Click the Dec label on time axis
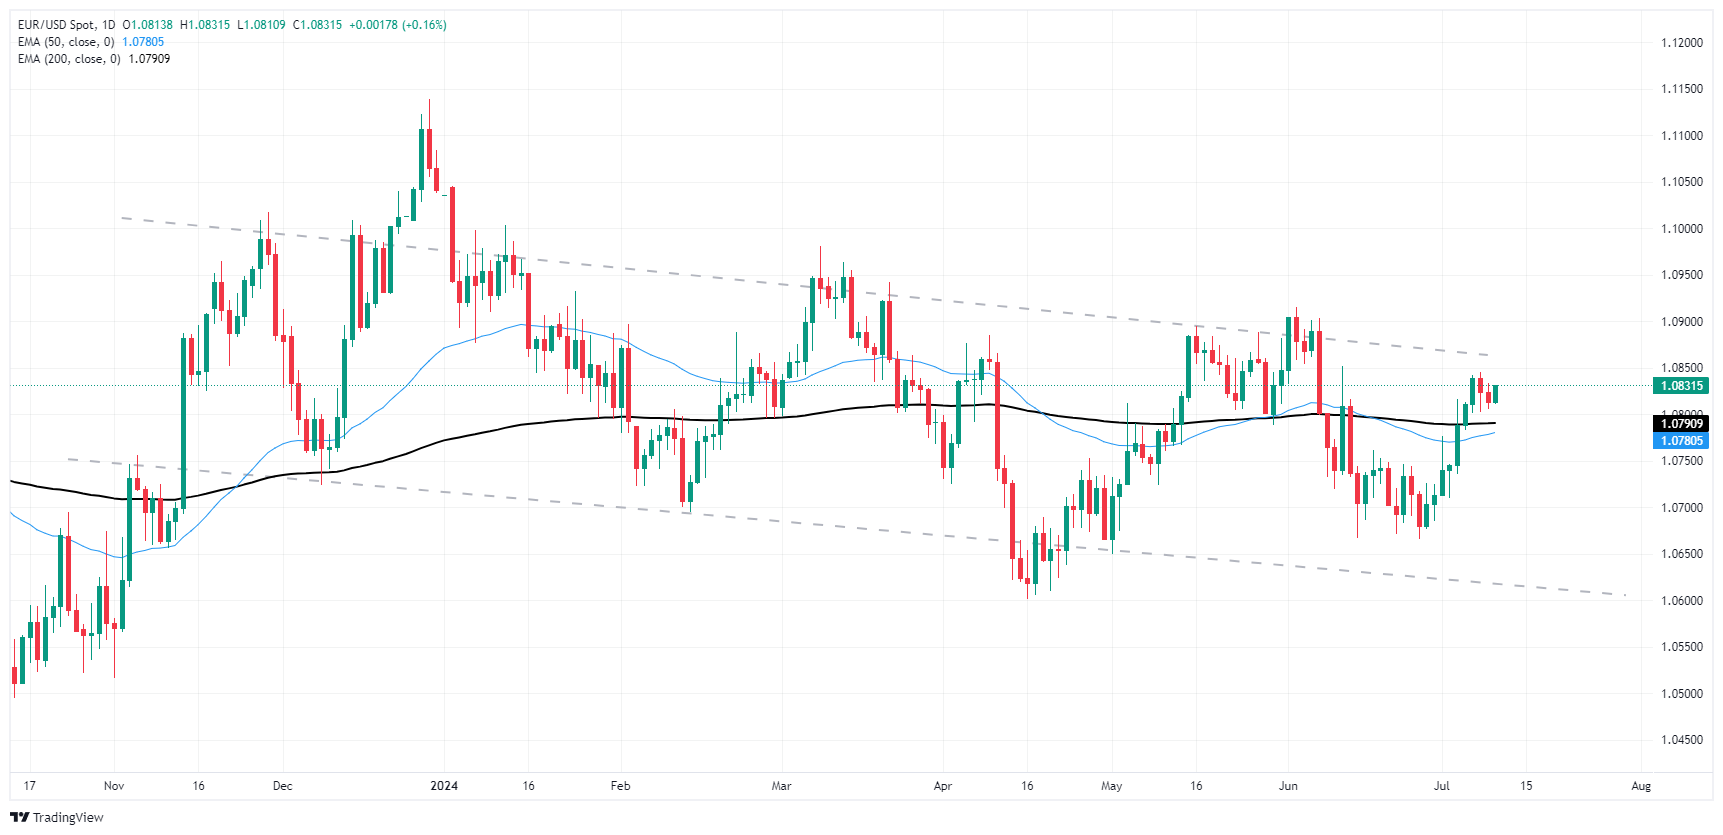Viewport: 1723px width, 835px height. click(283, 786)
